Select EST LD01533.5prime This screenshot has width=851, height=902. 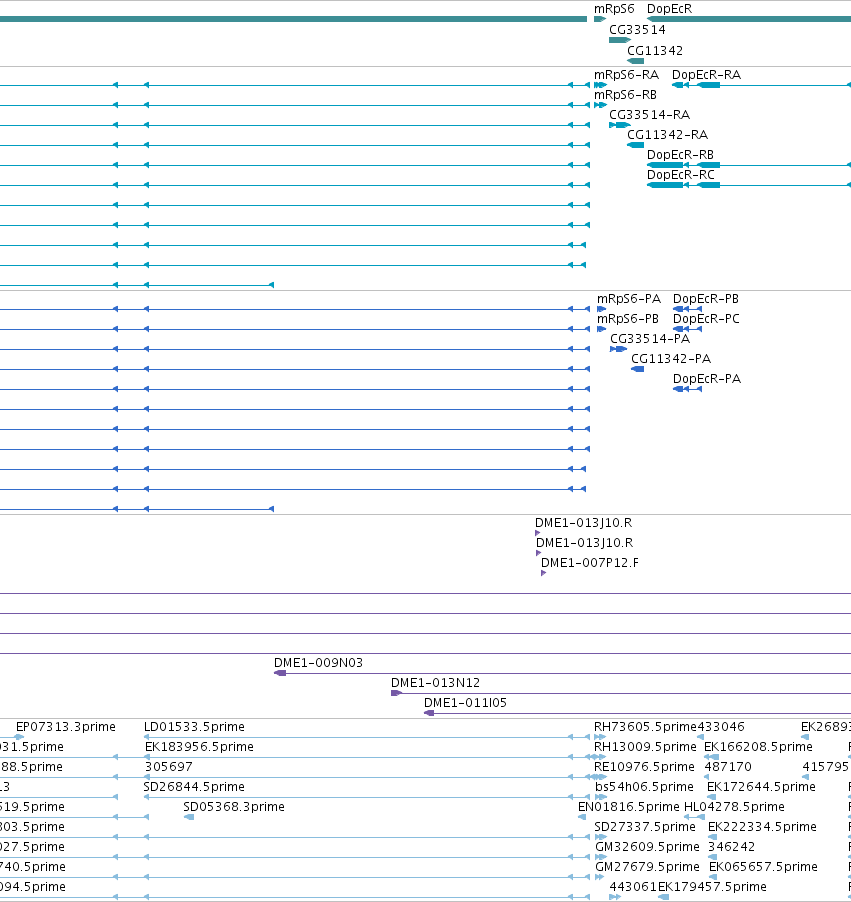tap(194, 727)
